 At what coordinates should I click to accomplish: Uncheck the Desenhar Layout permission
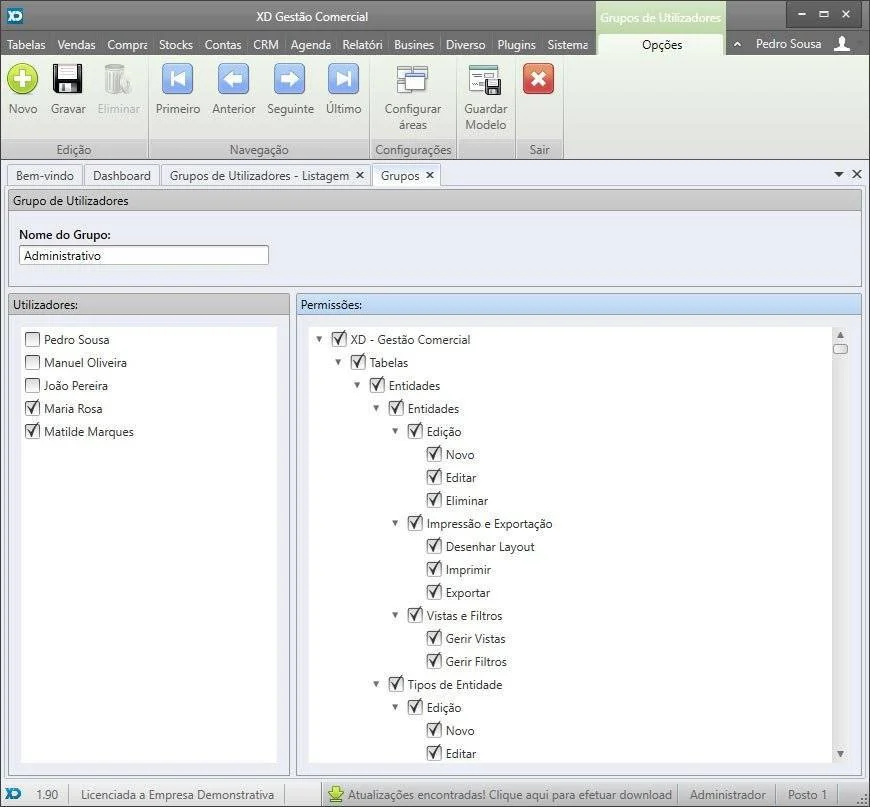pos(434,546)
